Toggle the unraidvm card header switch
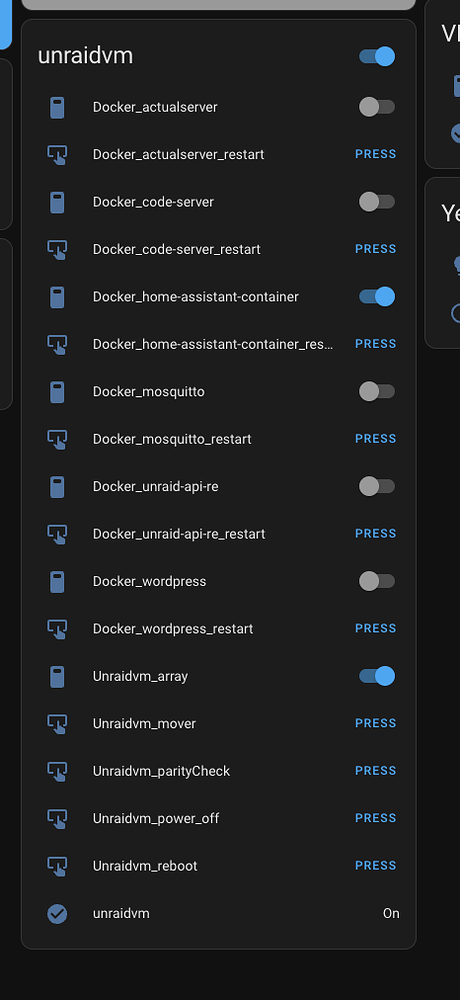Image resolution: width=460 pixels, height=1000 pixels. click(377, 56)
